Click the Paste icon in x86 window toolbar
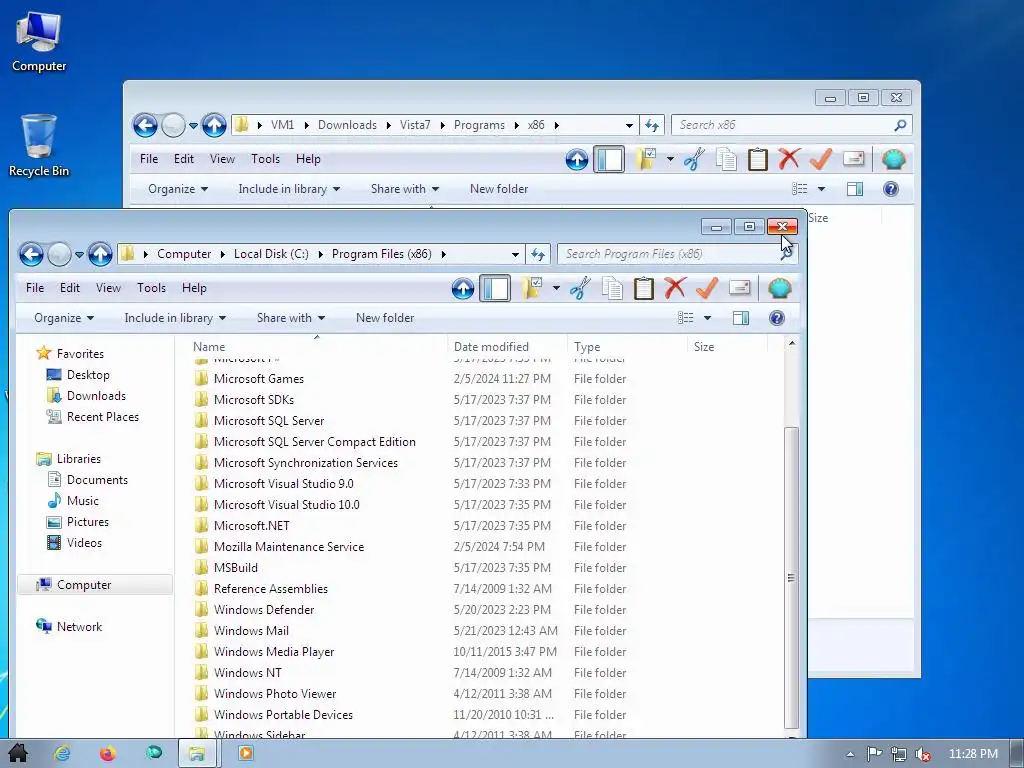This screenshot has width=1024, height=768. [x=758, y=159]
